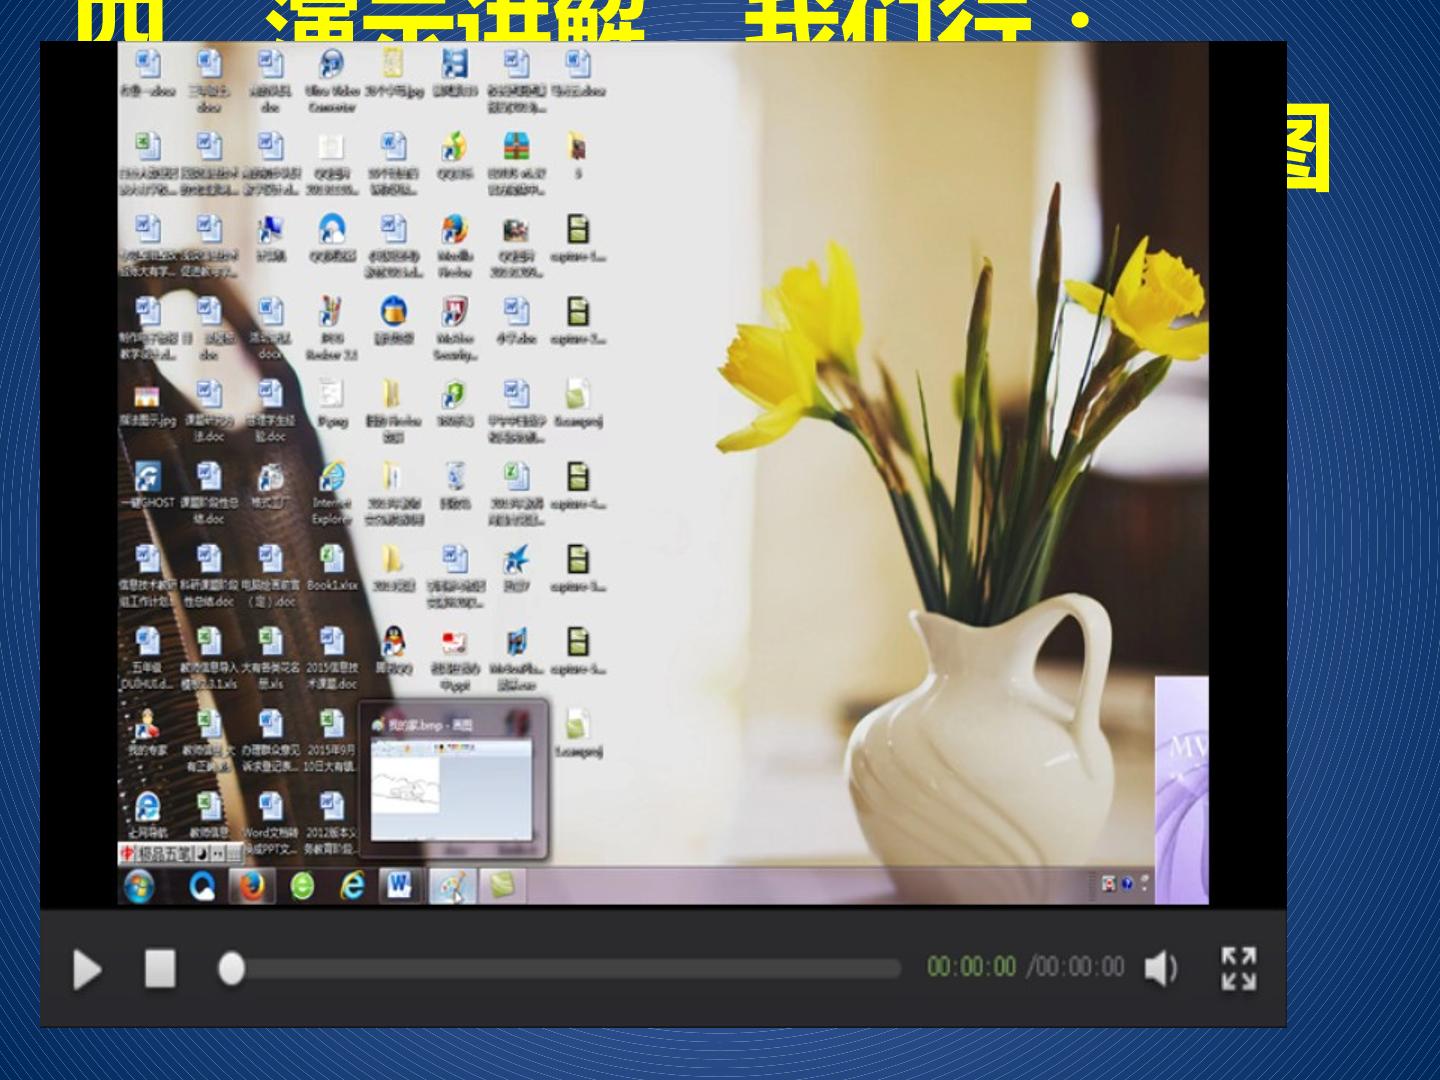Open the Book1.xlsx desktop file

[332, 568]
